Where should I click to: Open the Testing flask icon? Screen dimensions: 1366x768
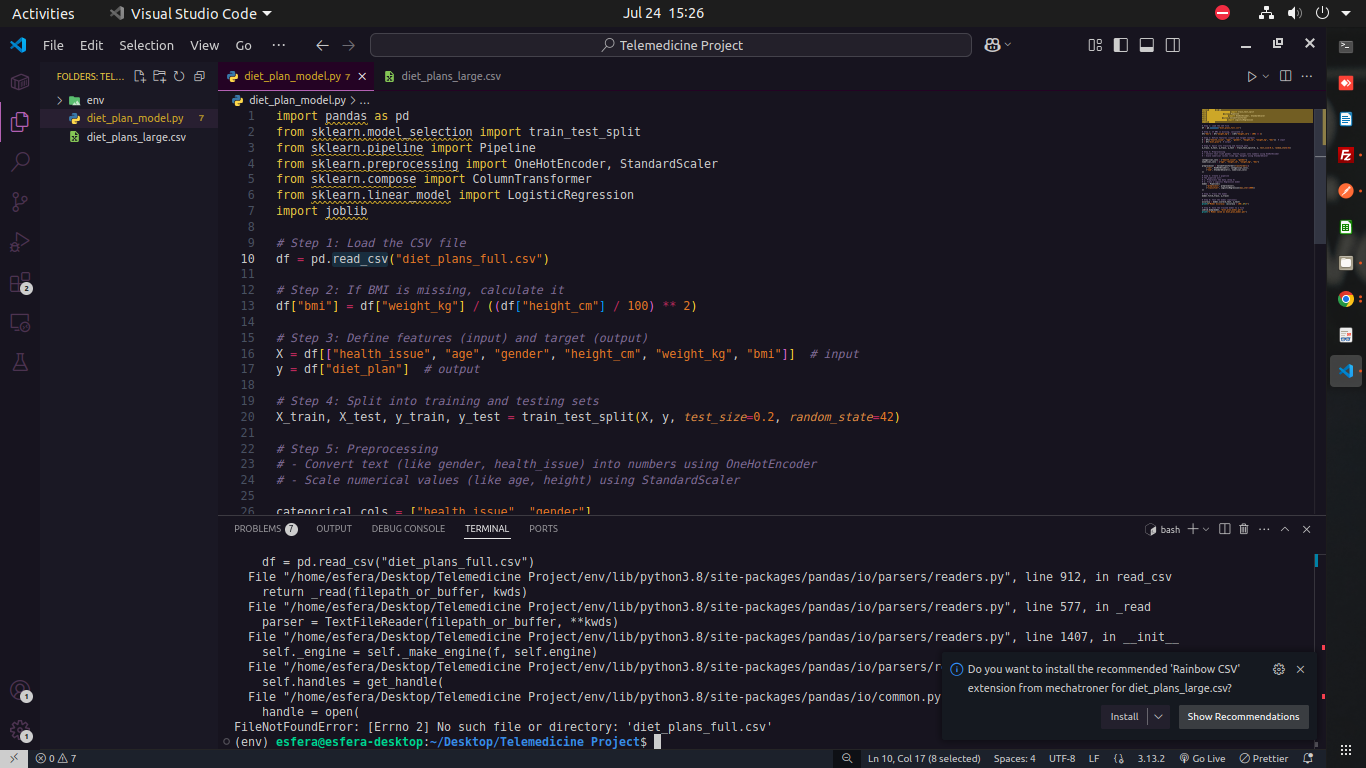pos(20,363)
